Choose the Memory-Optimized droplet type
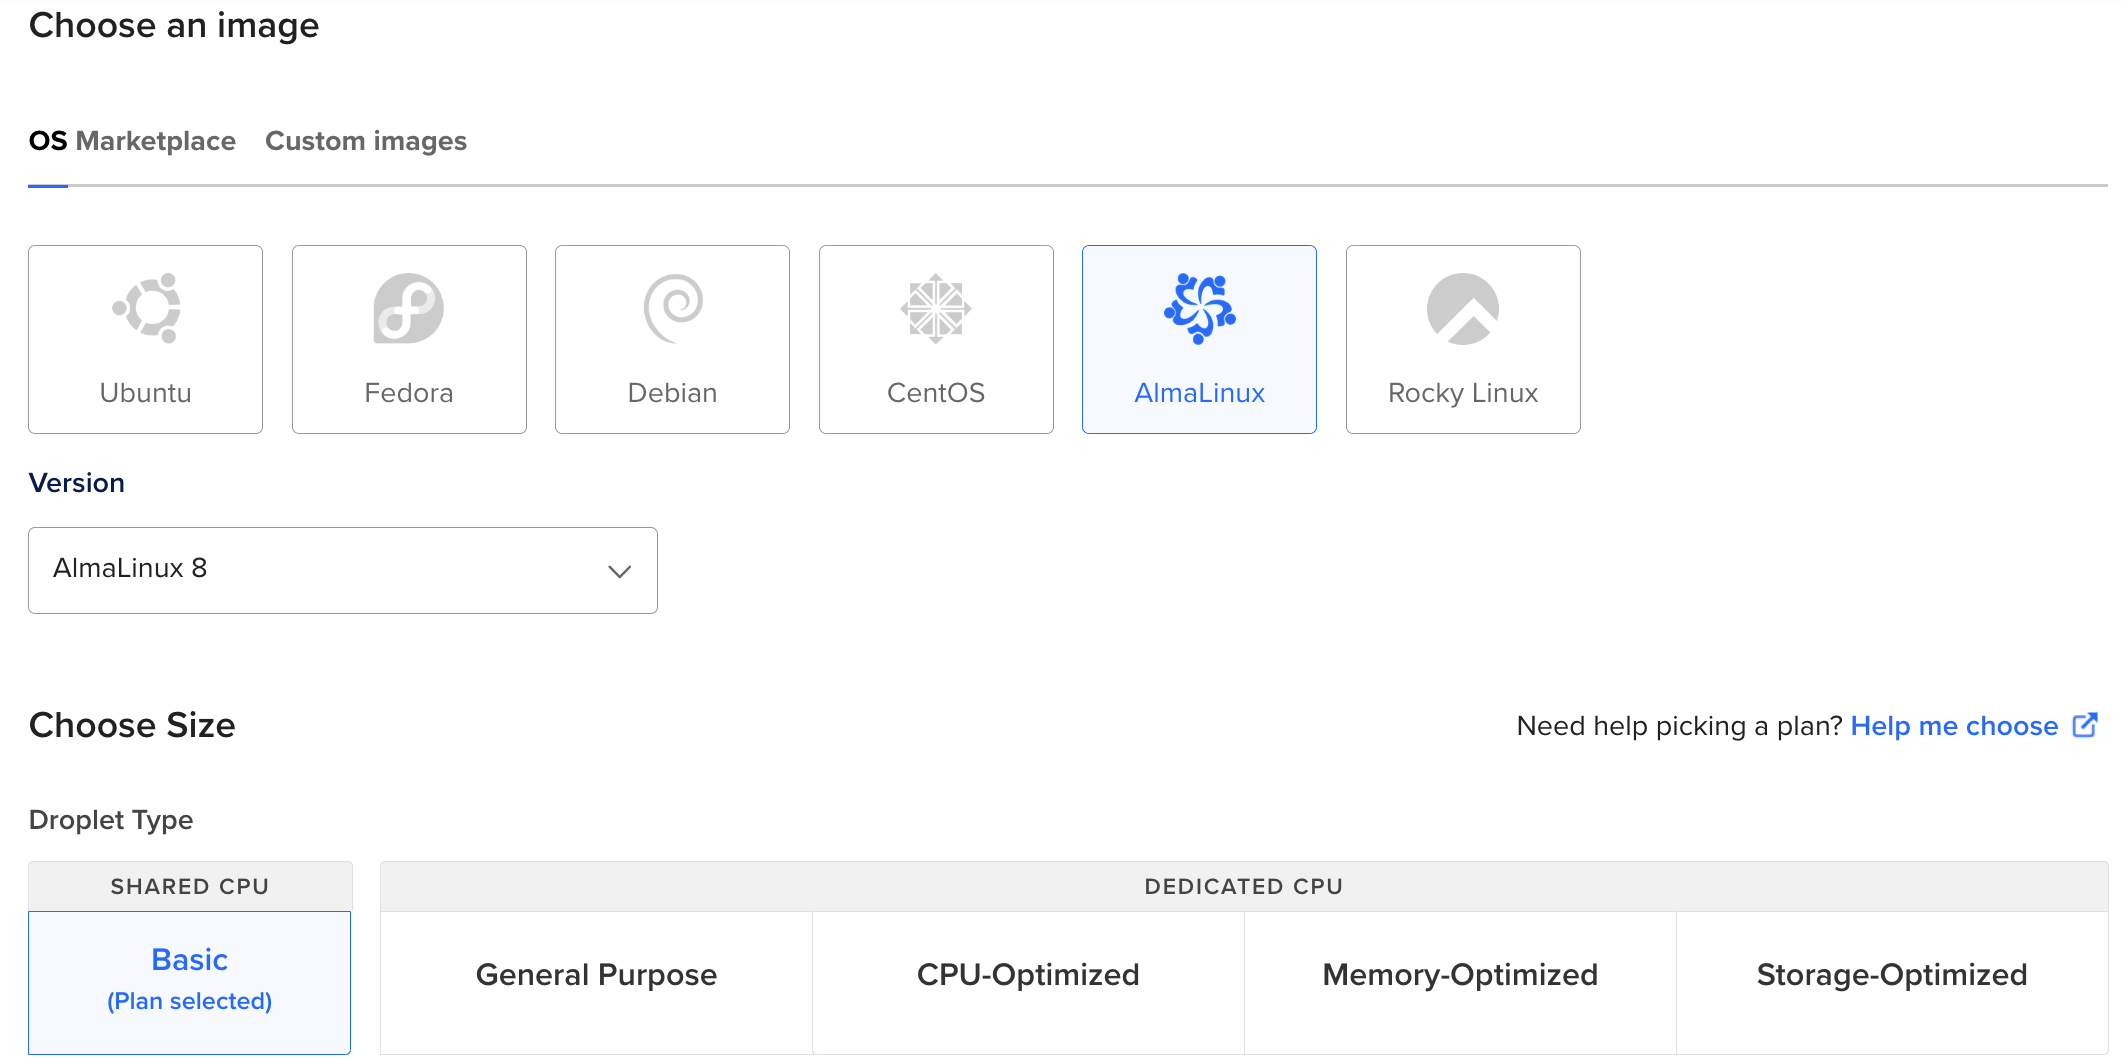The height and width of the screenshot is (1062, 2126). click(1460, 975)
